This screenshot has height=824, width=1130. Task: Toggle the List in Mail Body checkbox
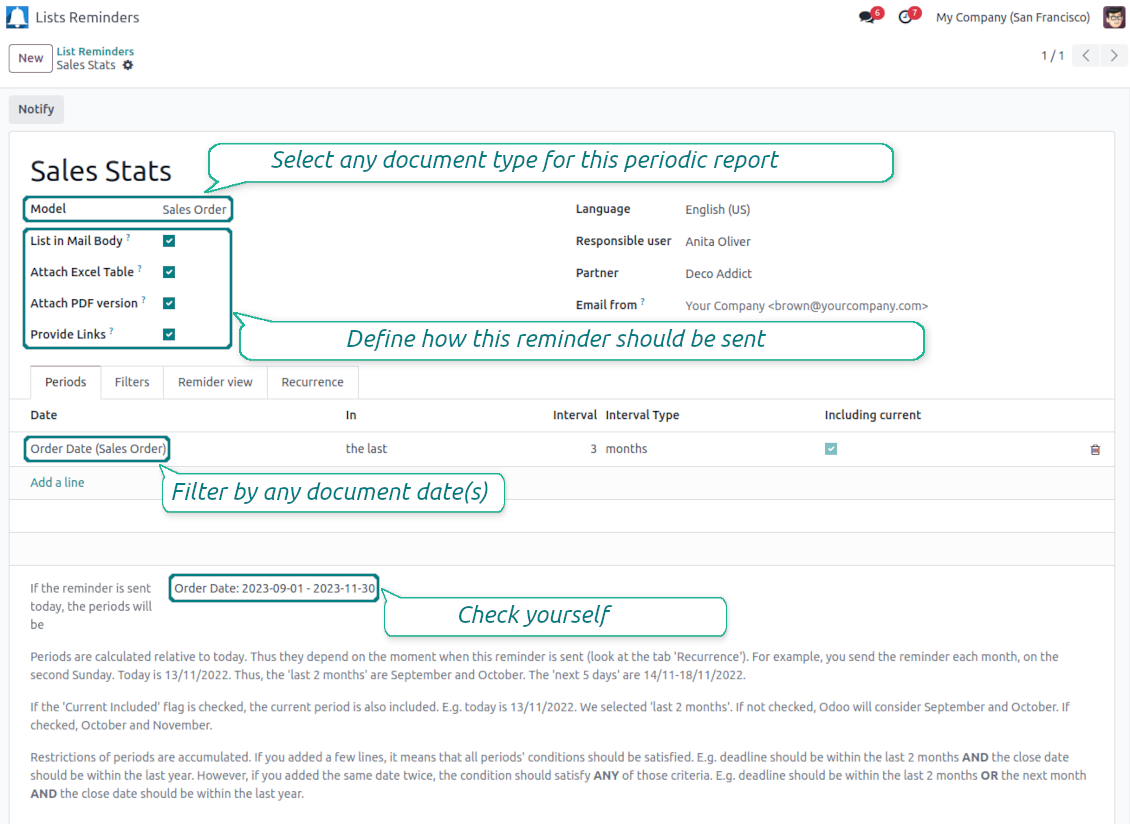click(169, 241)
